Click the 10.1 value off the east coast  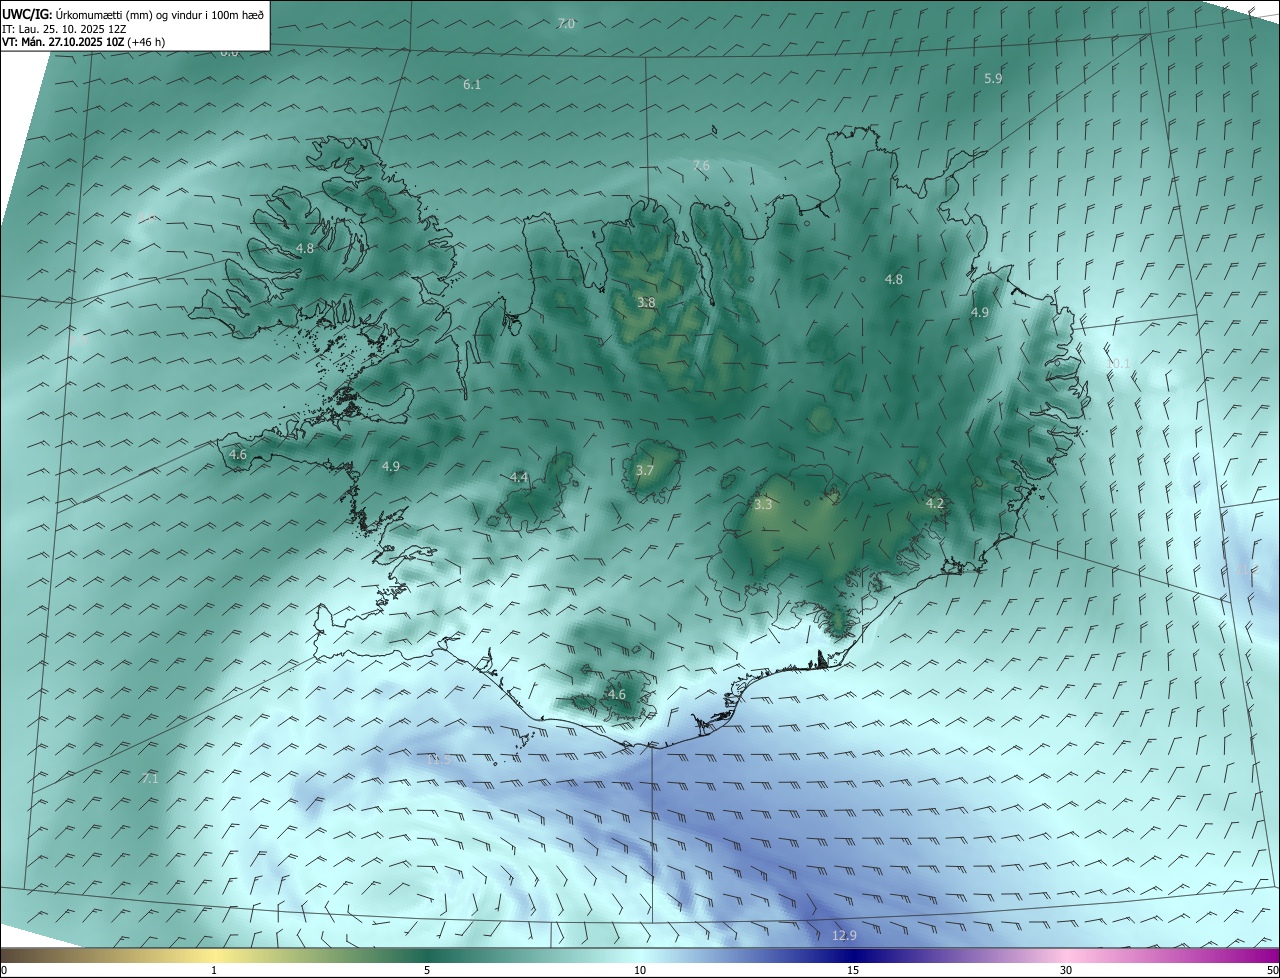point(1118,363)
